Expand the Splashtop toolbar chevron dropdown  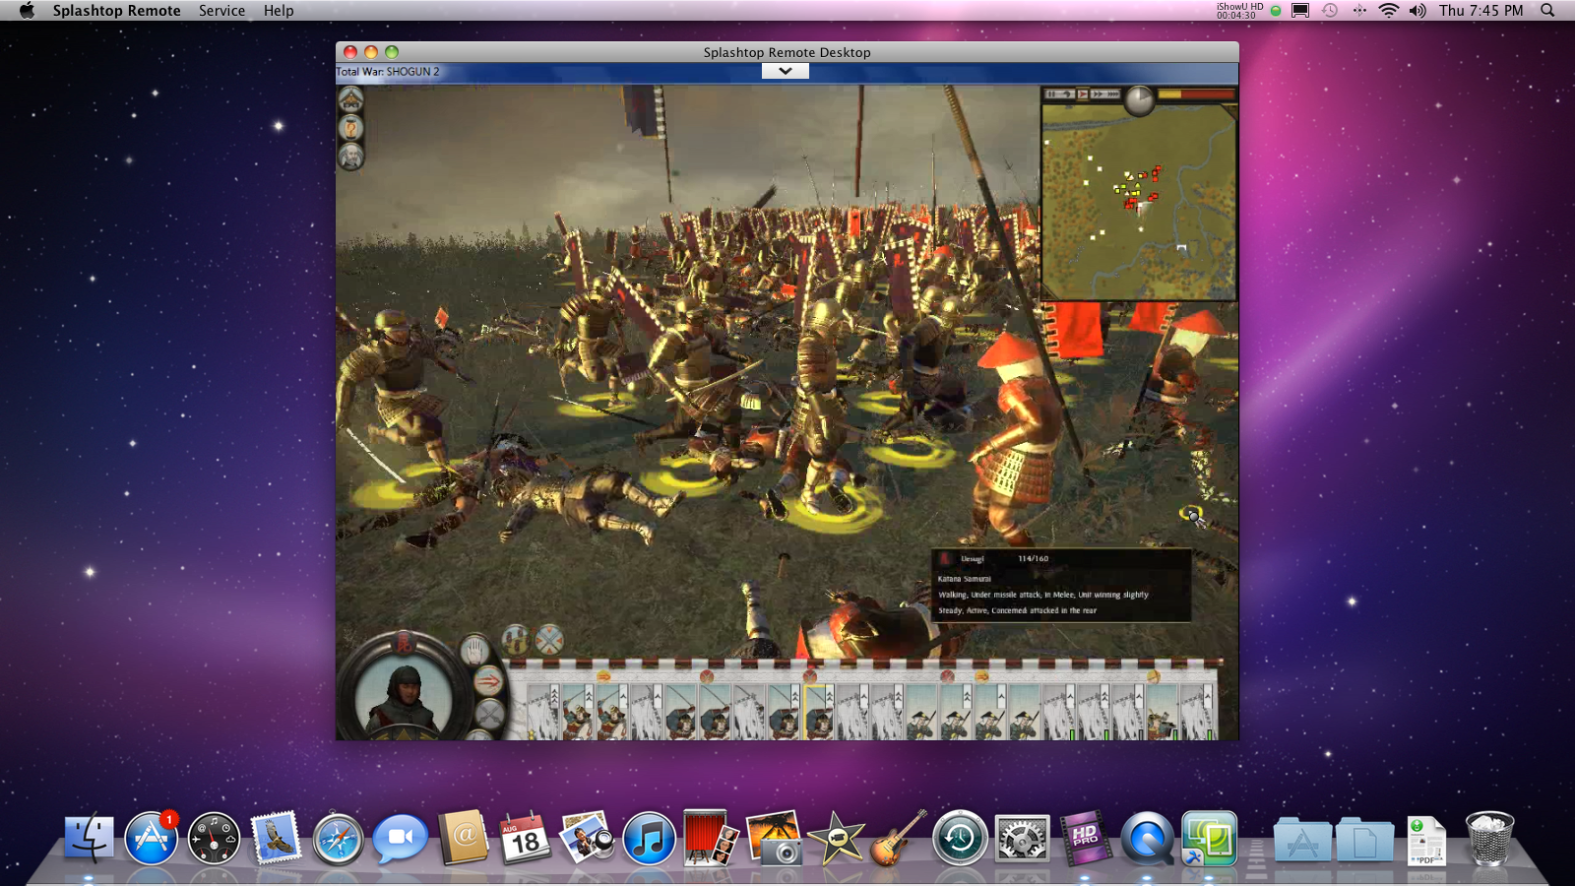click(x=785, y=71)
